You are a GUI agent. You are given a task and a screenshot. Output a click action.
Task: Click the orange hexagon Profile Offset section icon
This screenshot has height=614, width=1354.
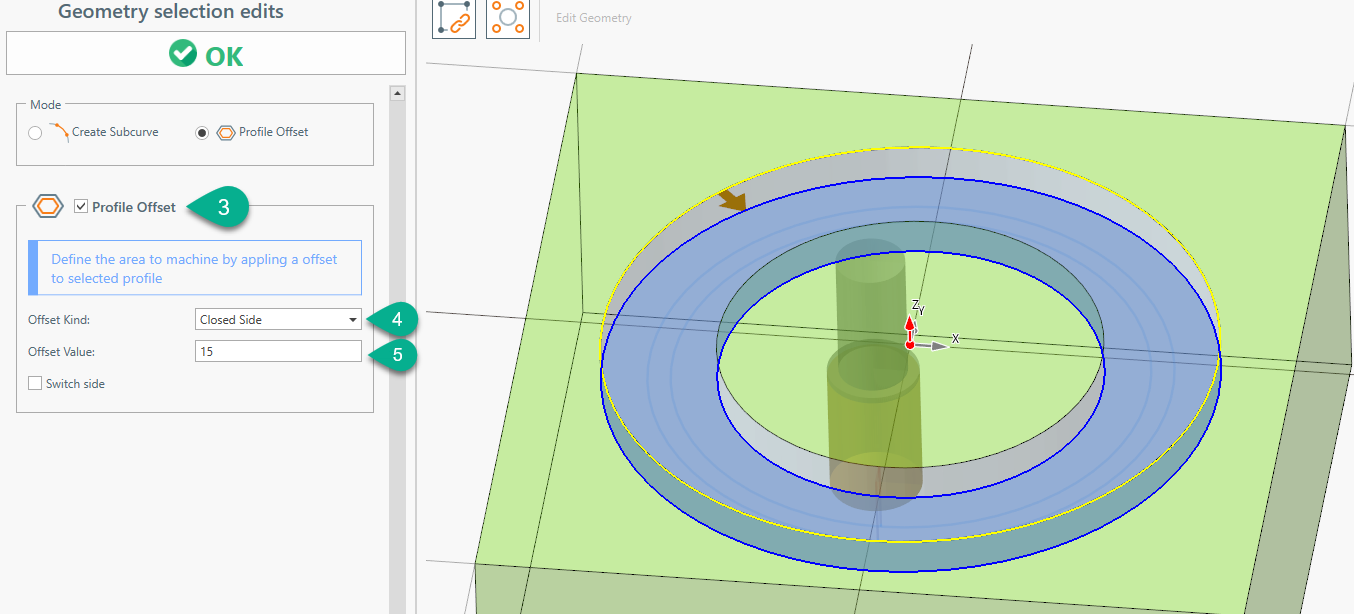(x=48, y=207)
